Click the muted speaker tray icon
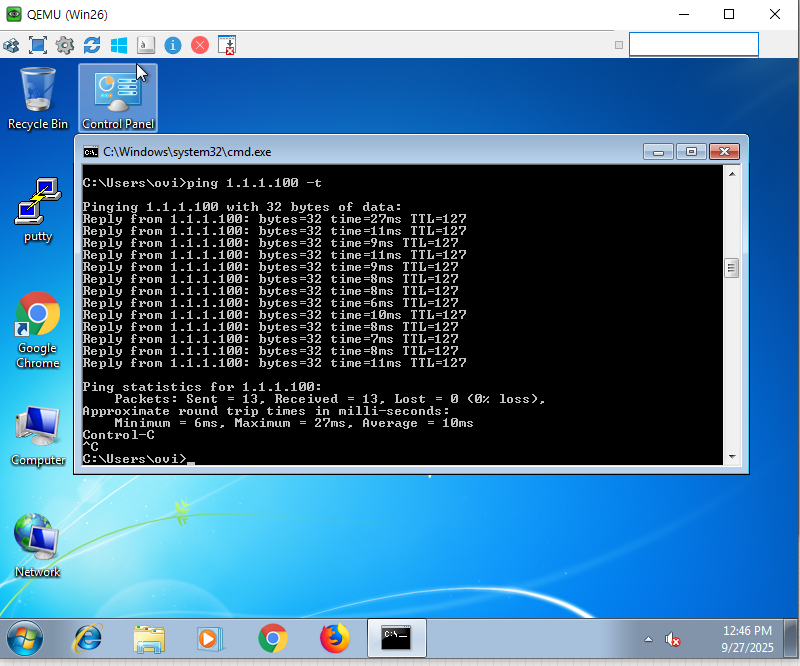 click(672, 639)
